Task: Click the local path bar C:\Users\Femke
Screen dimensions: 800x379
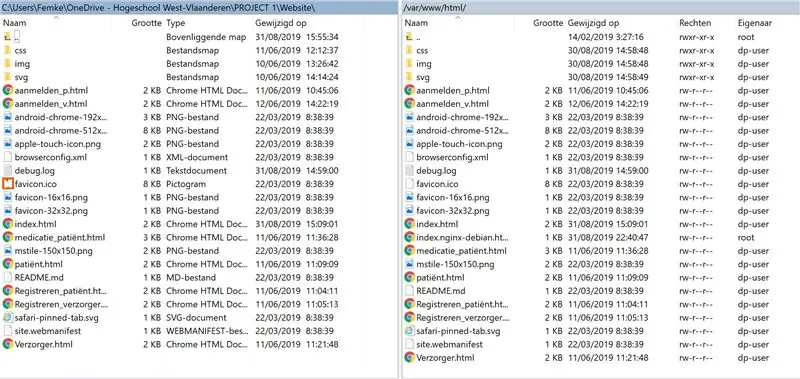Action: (199, 8)
